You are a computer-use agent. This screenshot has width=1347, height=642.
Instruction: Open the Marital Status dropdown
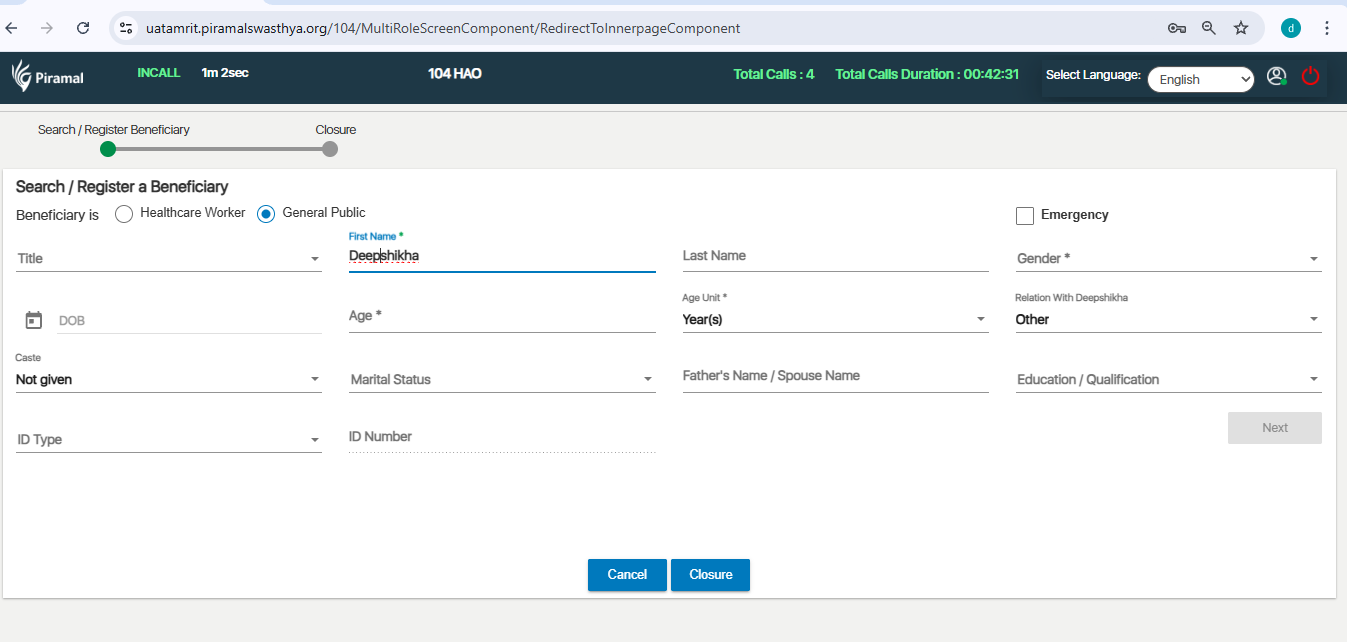[502, 380]
